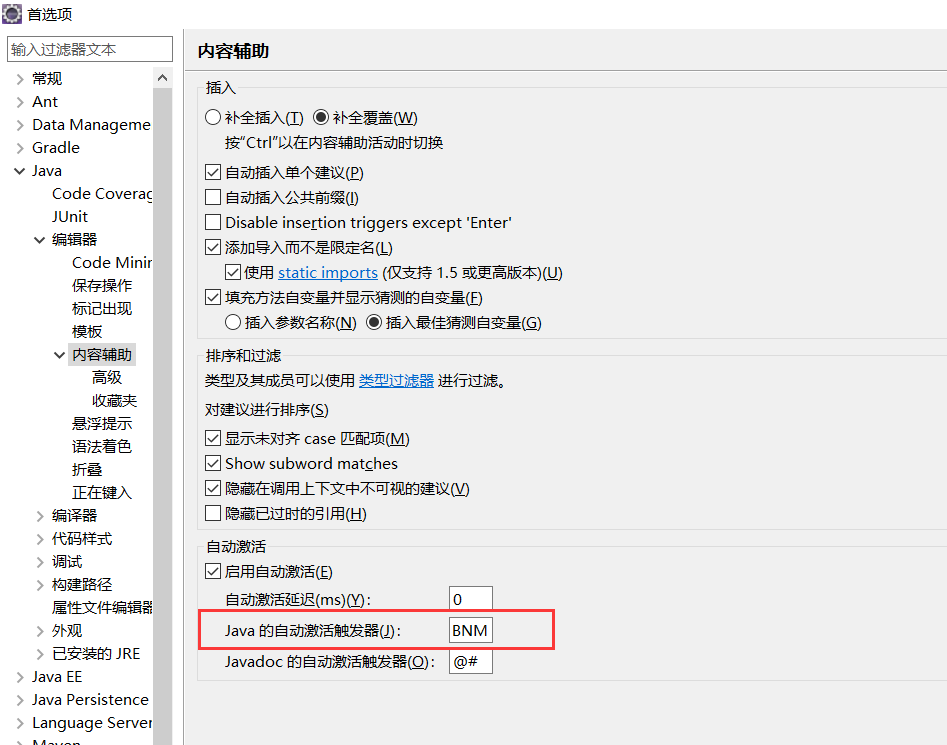Image resolution: width=947 pixels, height=745 pixels.
Task: Click the Eclipse icon beside 首选项 title
Action: [x=11, y=13]
